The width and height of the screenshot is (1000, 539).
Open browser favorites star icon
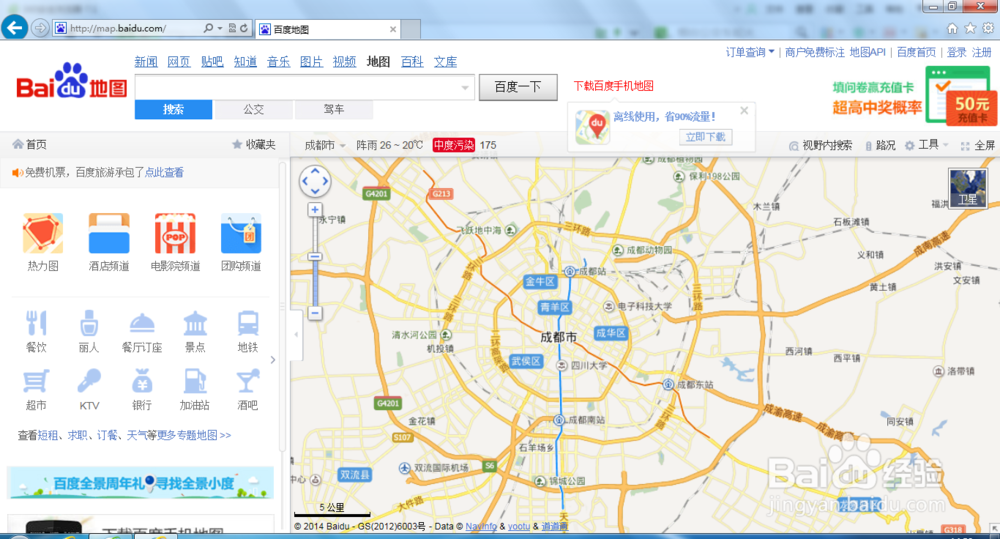point(970,28)
